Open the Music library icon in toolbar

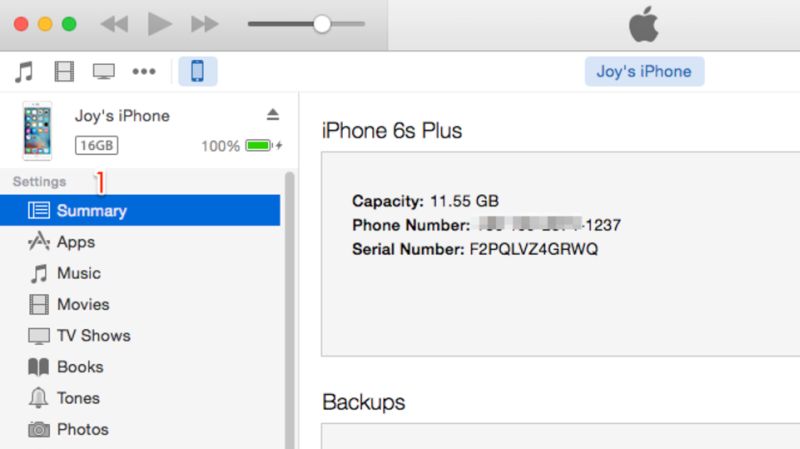pyautogui.click(x=23, y=71)
